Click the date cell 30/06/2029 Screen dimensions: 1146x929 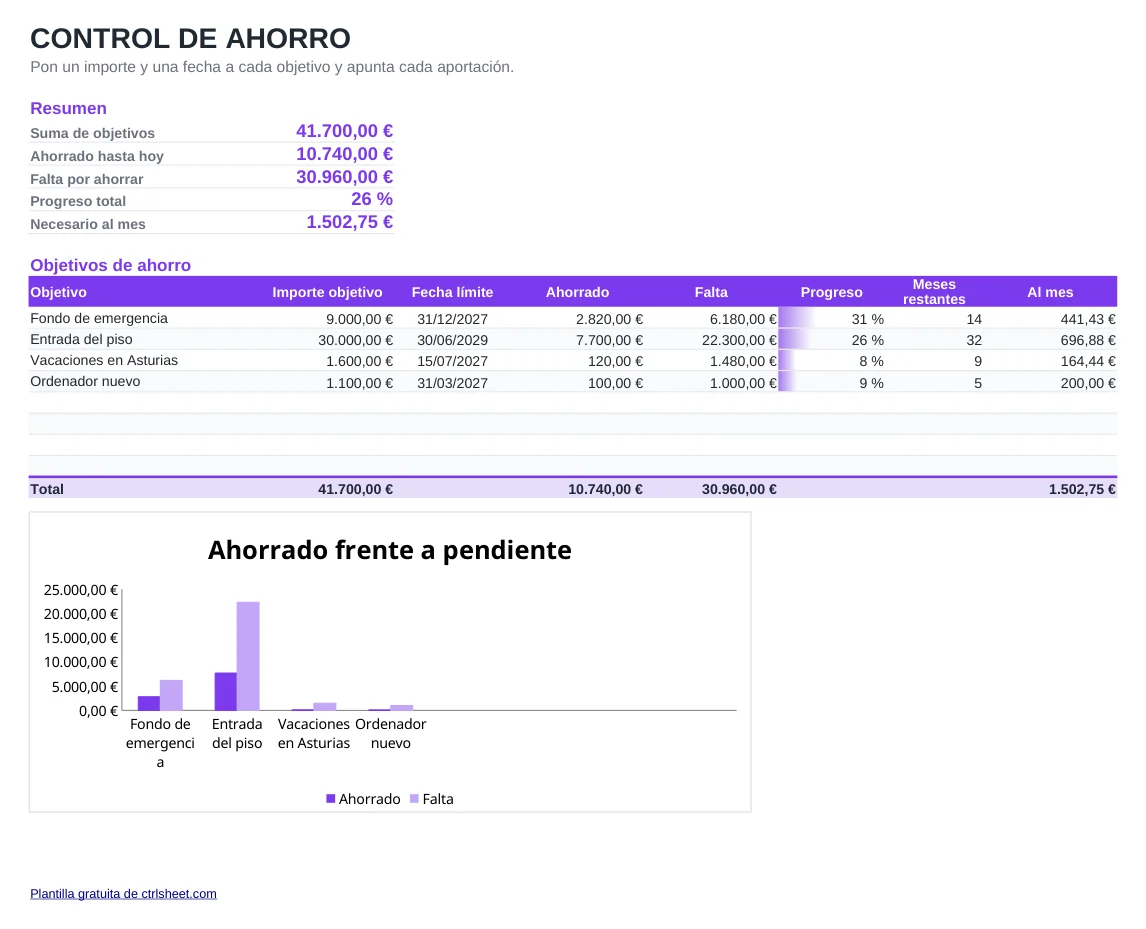tap(452, 341)
